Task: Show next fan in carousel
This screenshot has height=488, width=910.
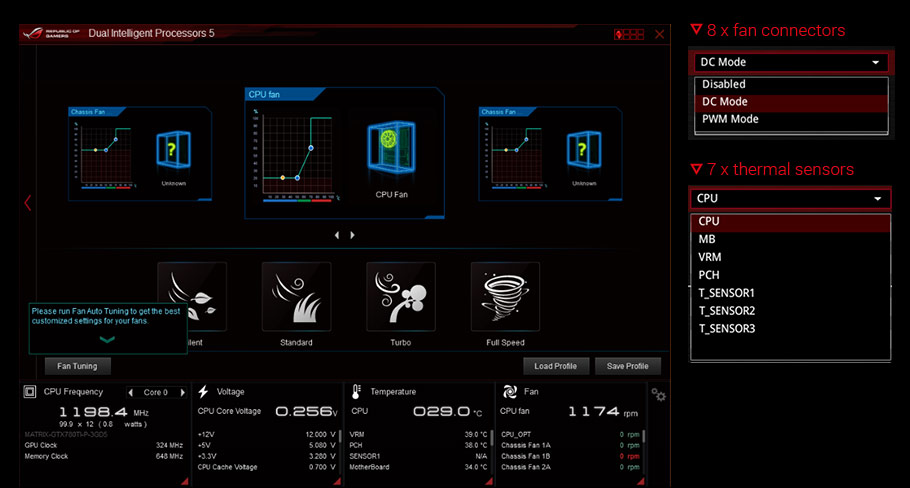Action: pyautogui.click(x=352, y=235)
